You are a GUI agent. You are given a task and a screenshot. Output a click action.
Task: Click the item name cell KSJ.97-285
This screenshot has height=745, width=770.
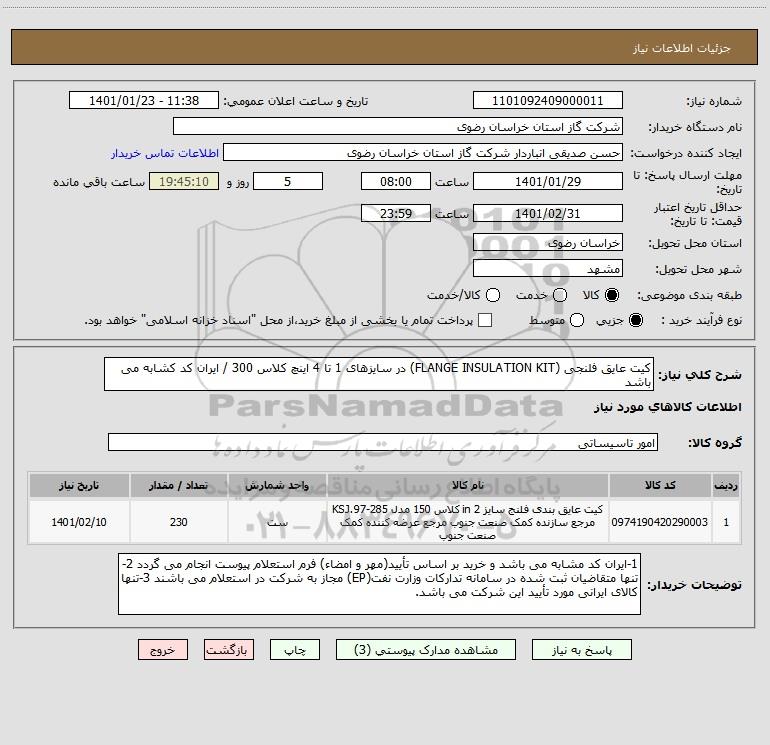(x=468, y=522)
